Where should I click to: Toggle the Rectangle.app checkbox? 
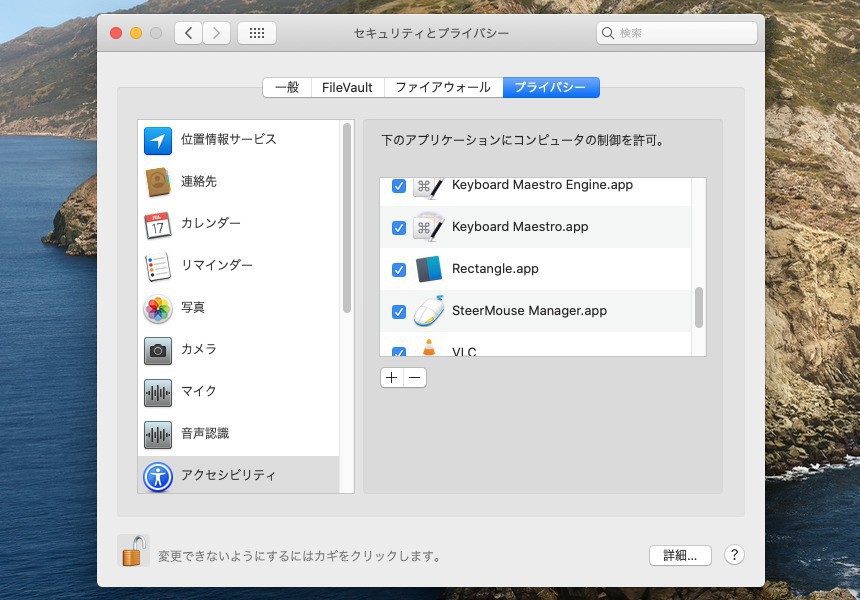click(x=398, y=270)
